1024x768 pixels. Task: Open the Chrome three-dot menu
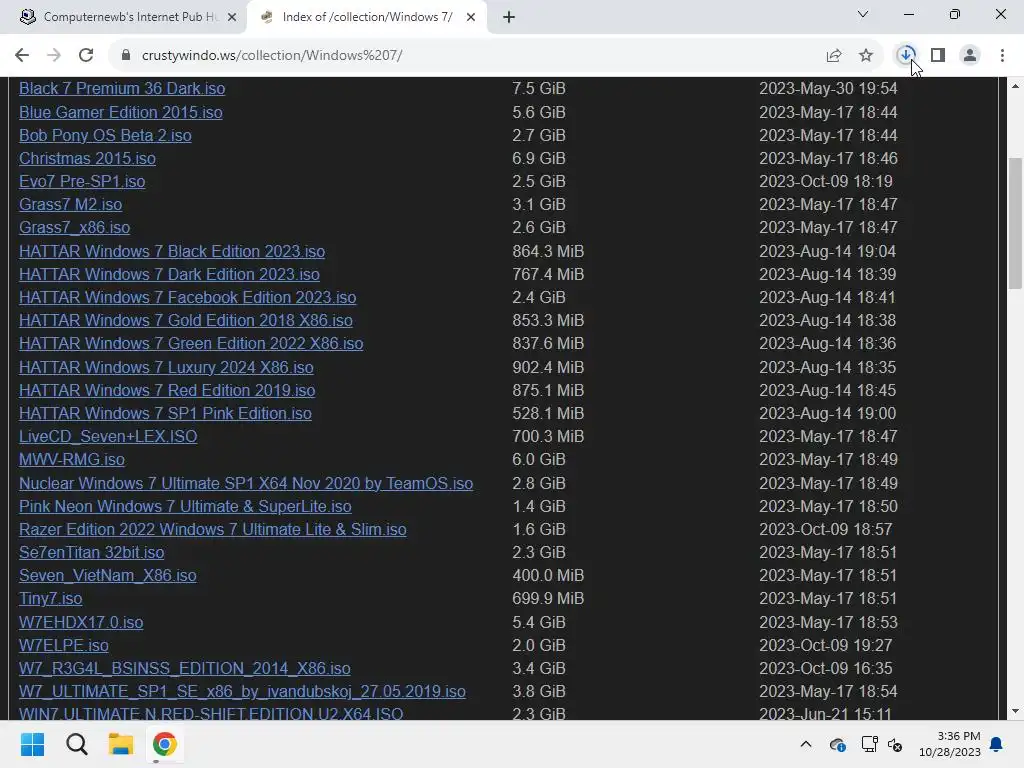(x=1002, y=55)
